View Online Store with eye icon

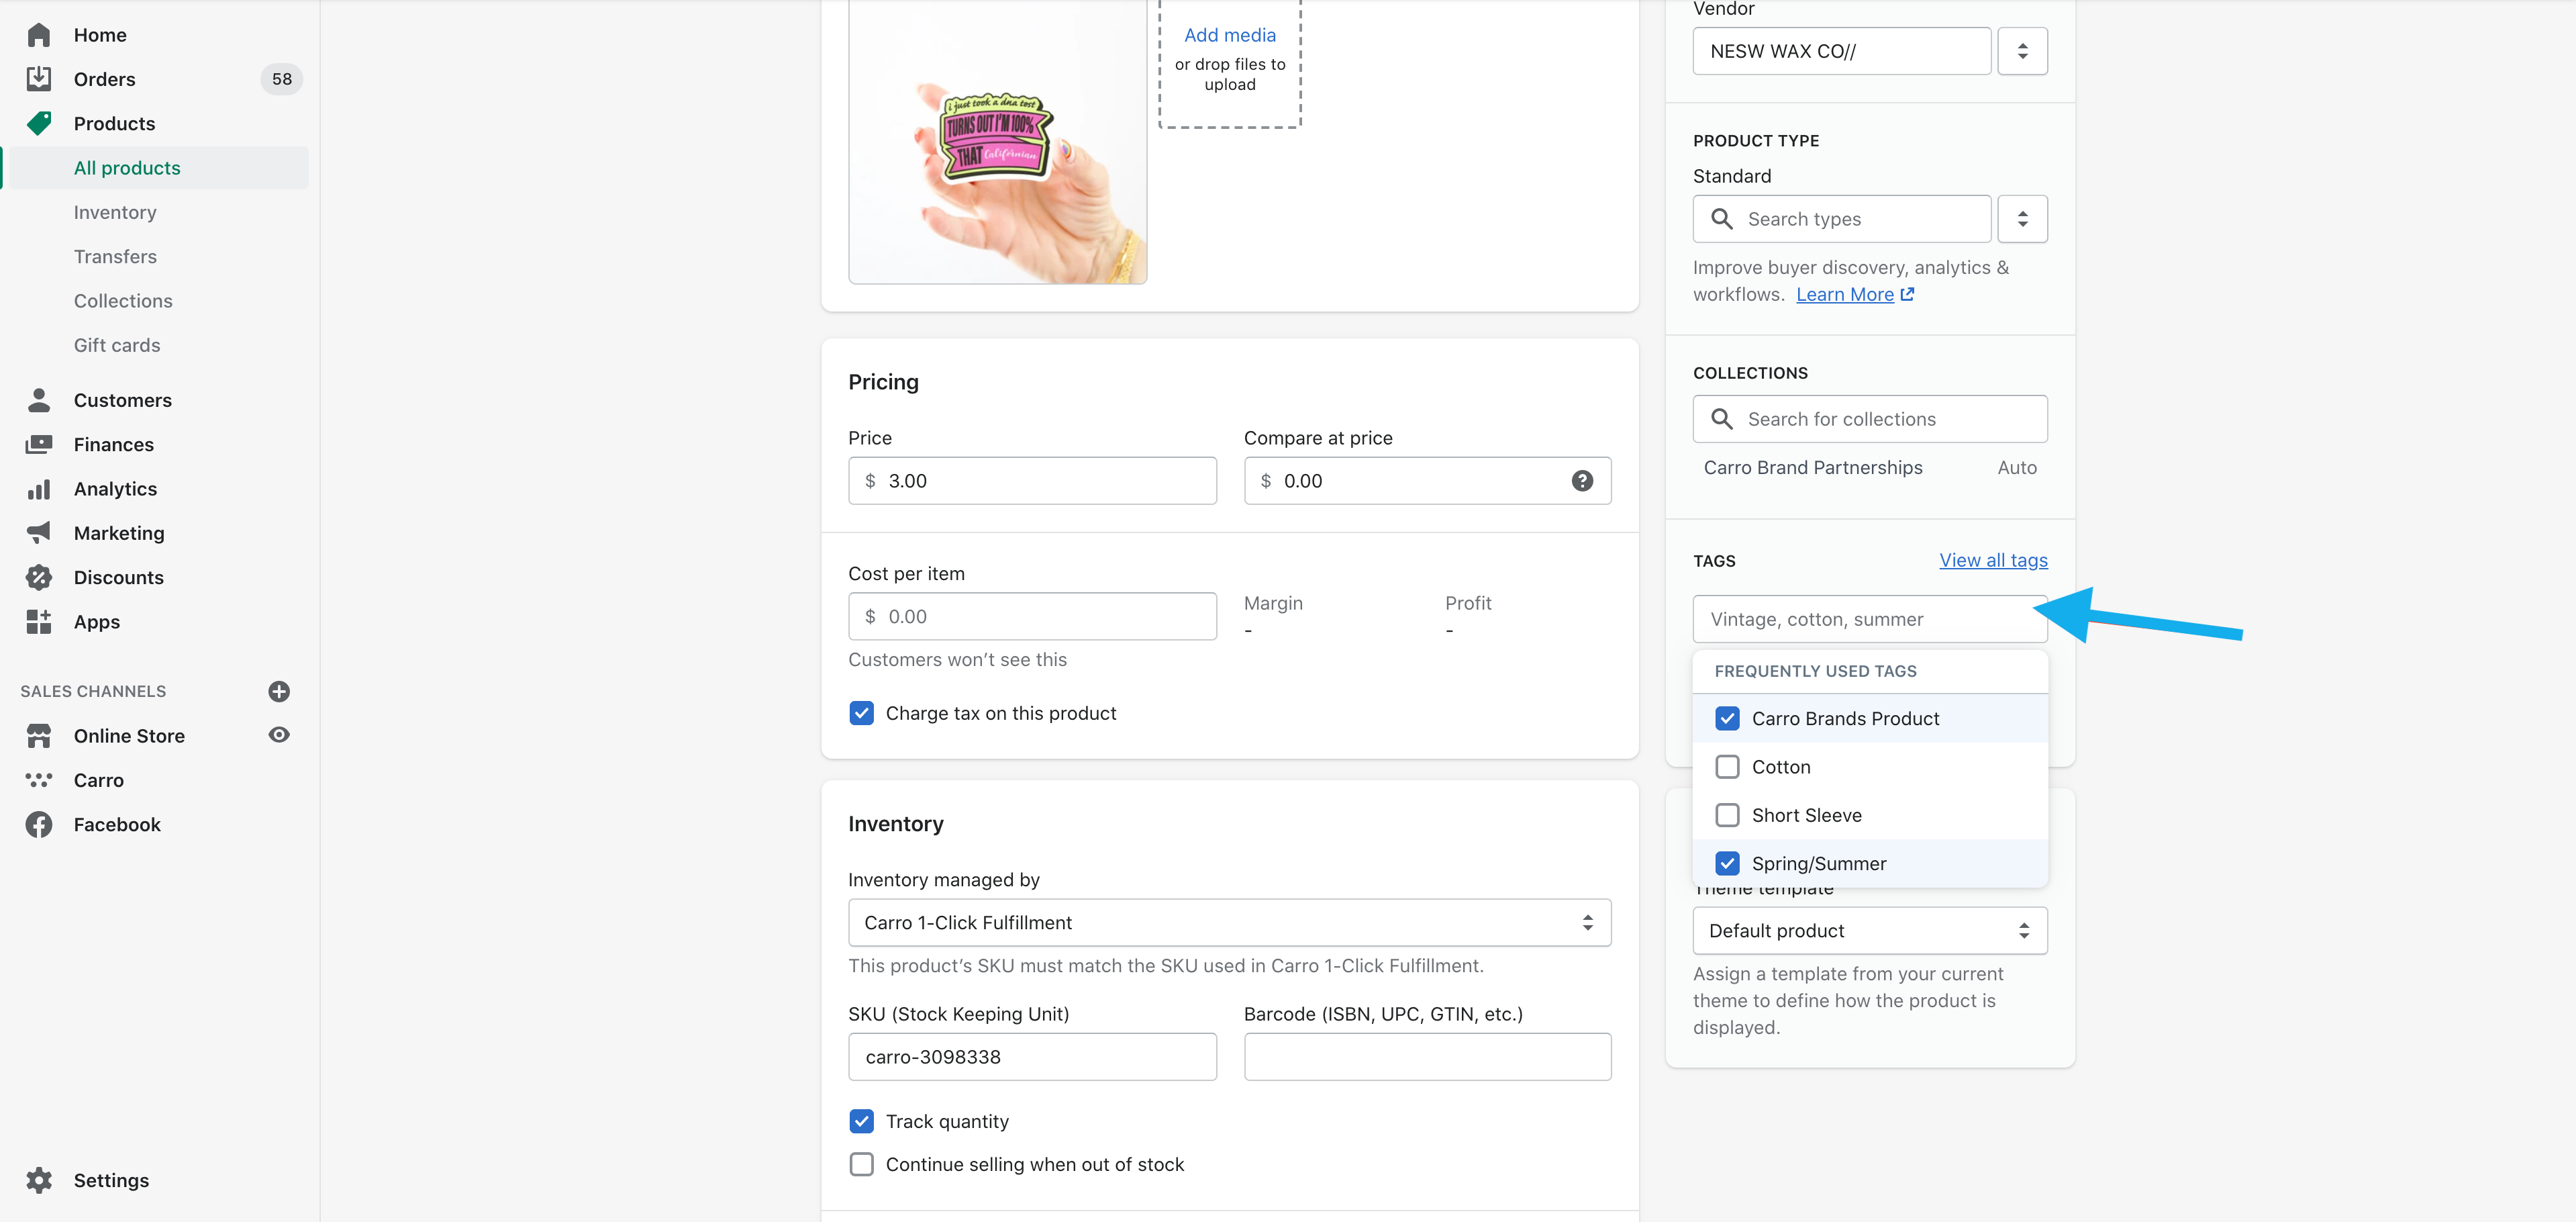279,735
